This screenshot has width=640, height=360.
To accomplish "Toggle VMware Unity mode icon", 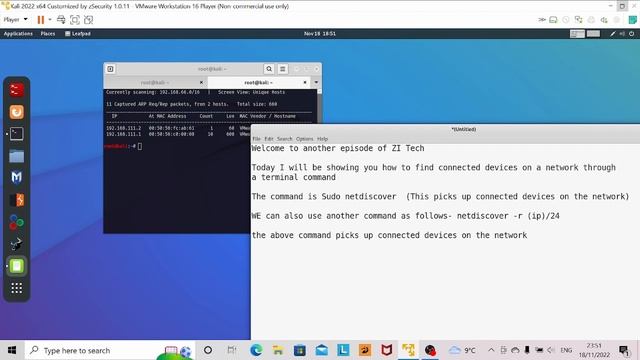I will click(x=89, y=20).
